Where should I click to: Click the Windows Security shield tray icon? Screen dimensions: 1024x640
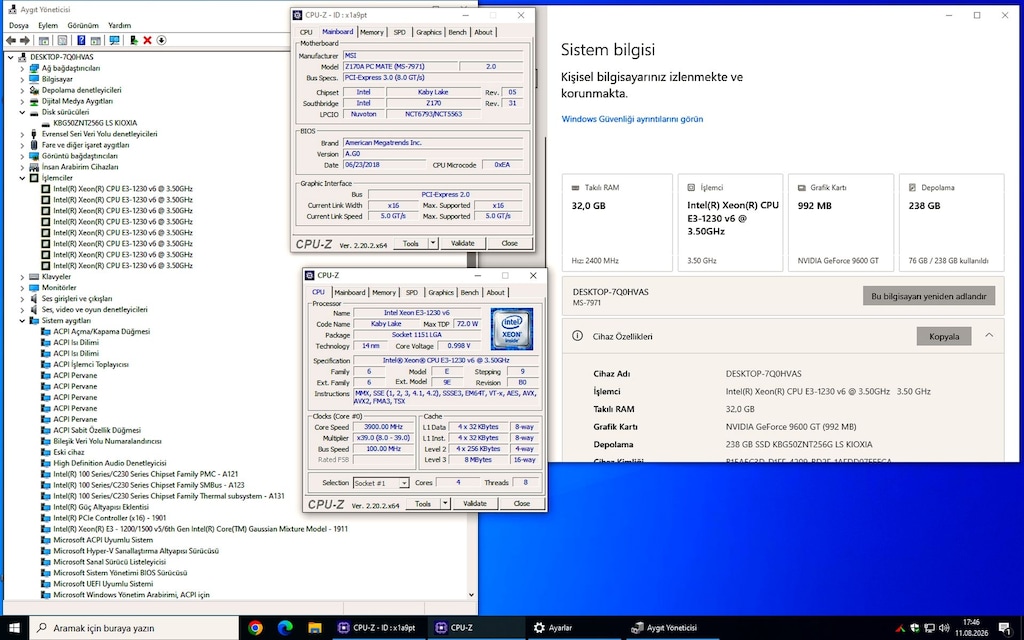click(x=914, y=628)
